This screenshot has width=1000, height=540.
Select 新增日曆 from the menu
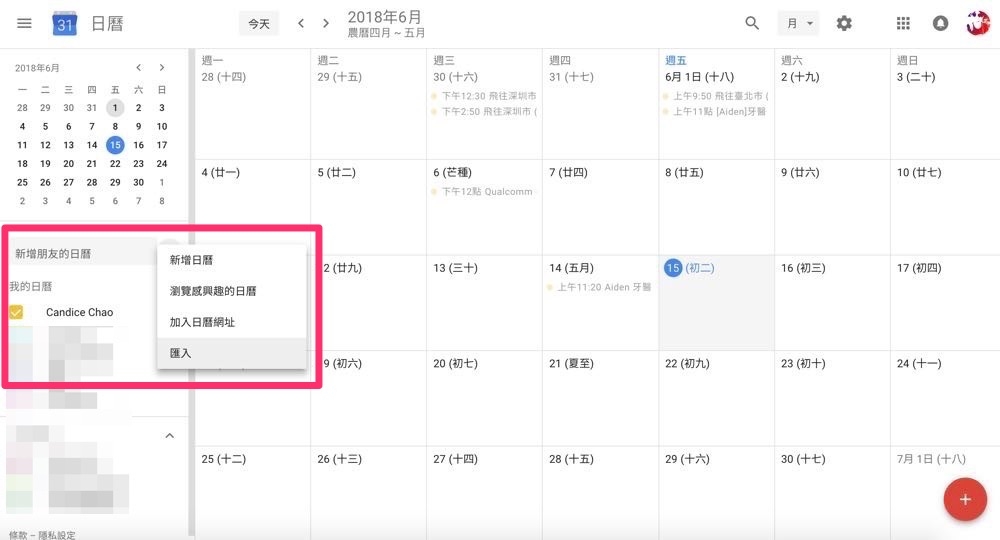[191, 260]
